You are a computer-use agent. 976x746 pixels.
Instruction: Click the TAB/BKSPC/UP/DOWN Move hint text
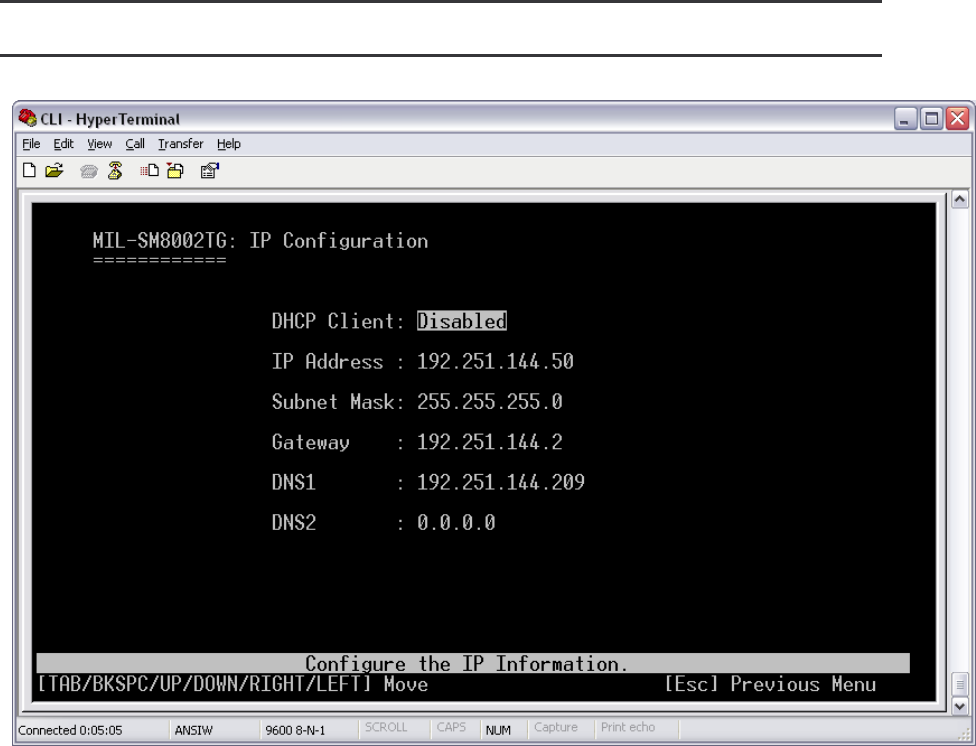click(233, 684)
